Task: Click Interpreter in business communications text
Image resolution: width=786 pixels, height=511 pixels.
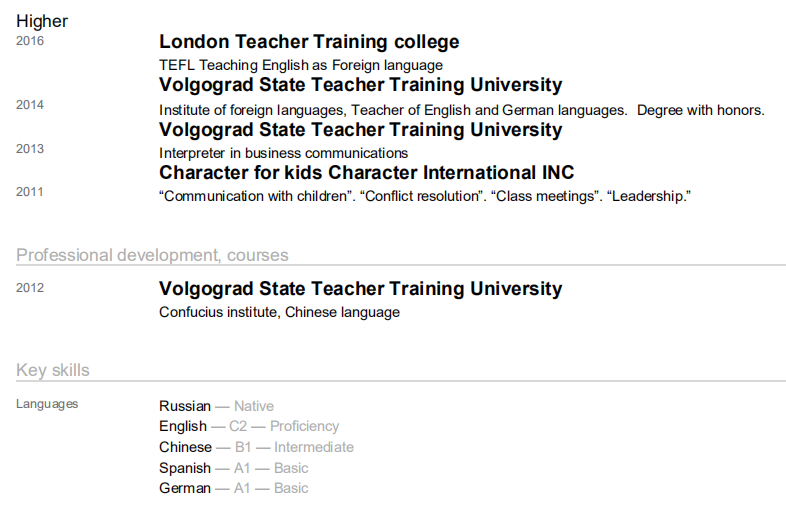Action: (x=283, y=153)
